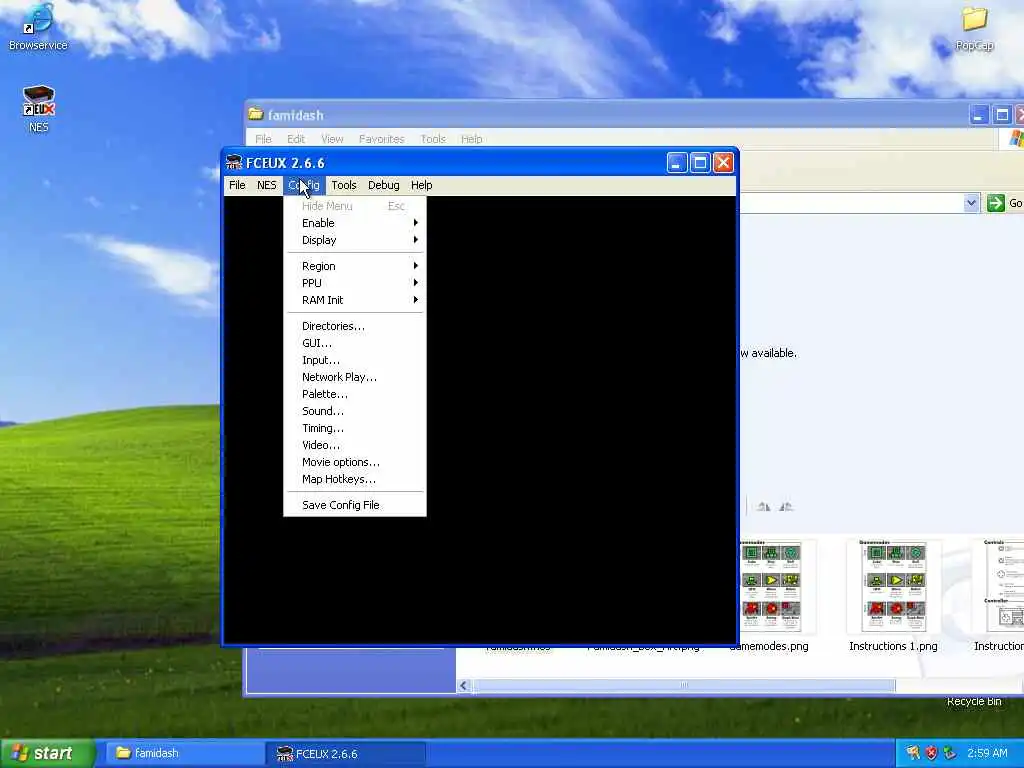This screenshot has height=768, width=1024.
Task: Choose Directories... from Config menu
Action: click(x=355, y=326)
